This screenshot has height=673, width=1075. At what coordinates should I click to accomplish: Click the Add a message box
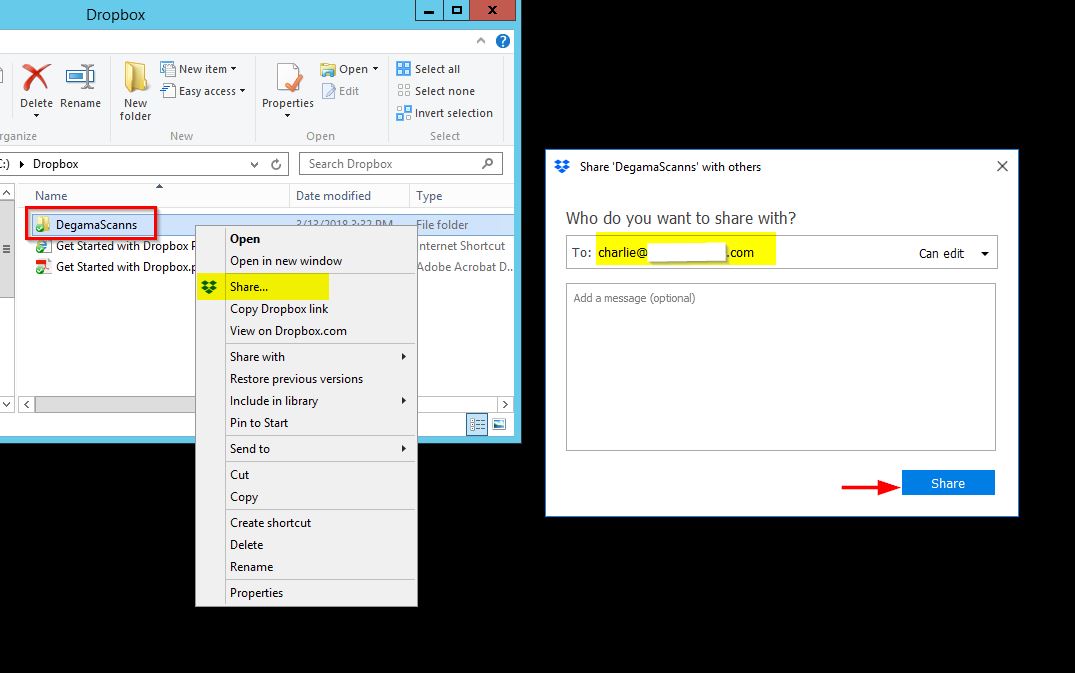780,367
